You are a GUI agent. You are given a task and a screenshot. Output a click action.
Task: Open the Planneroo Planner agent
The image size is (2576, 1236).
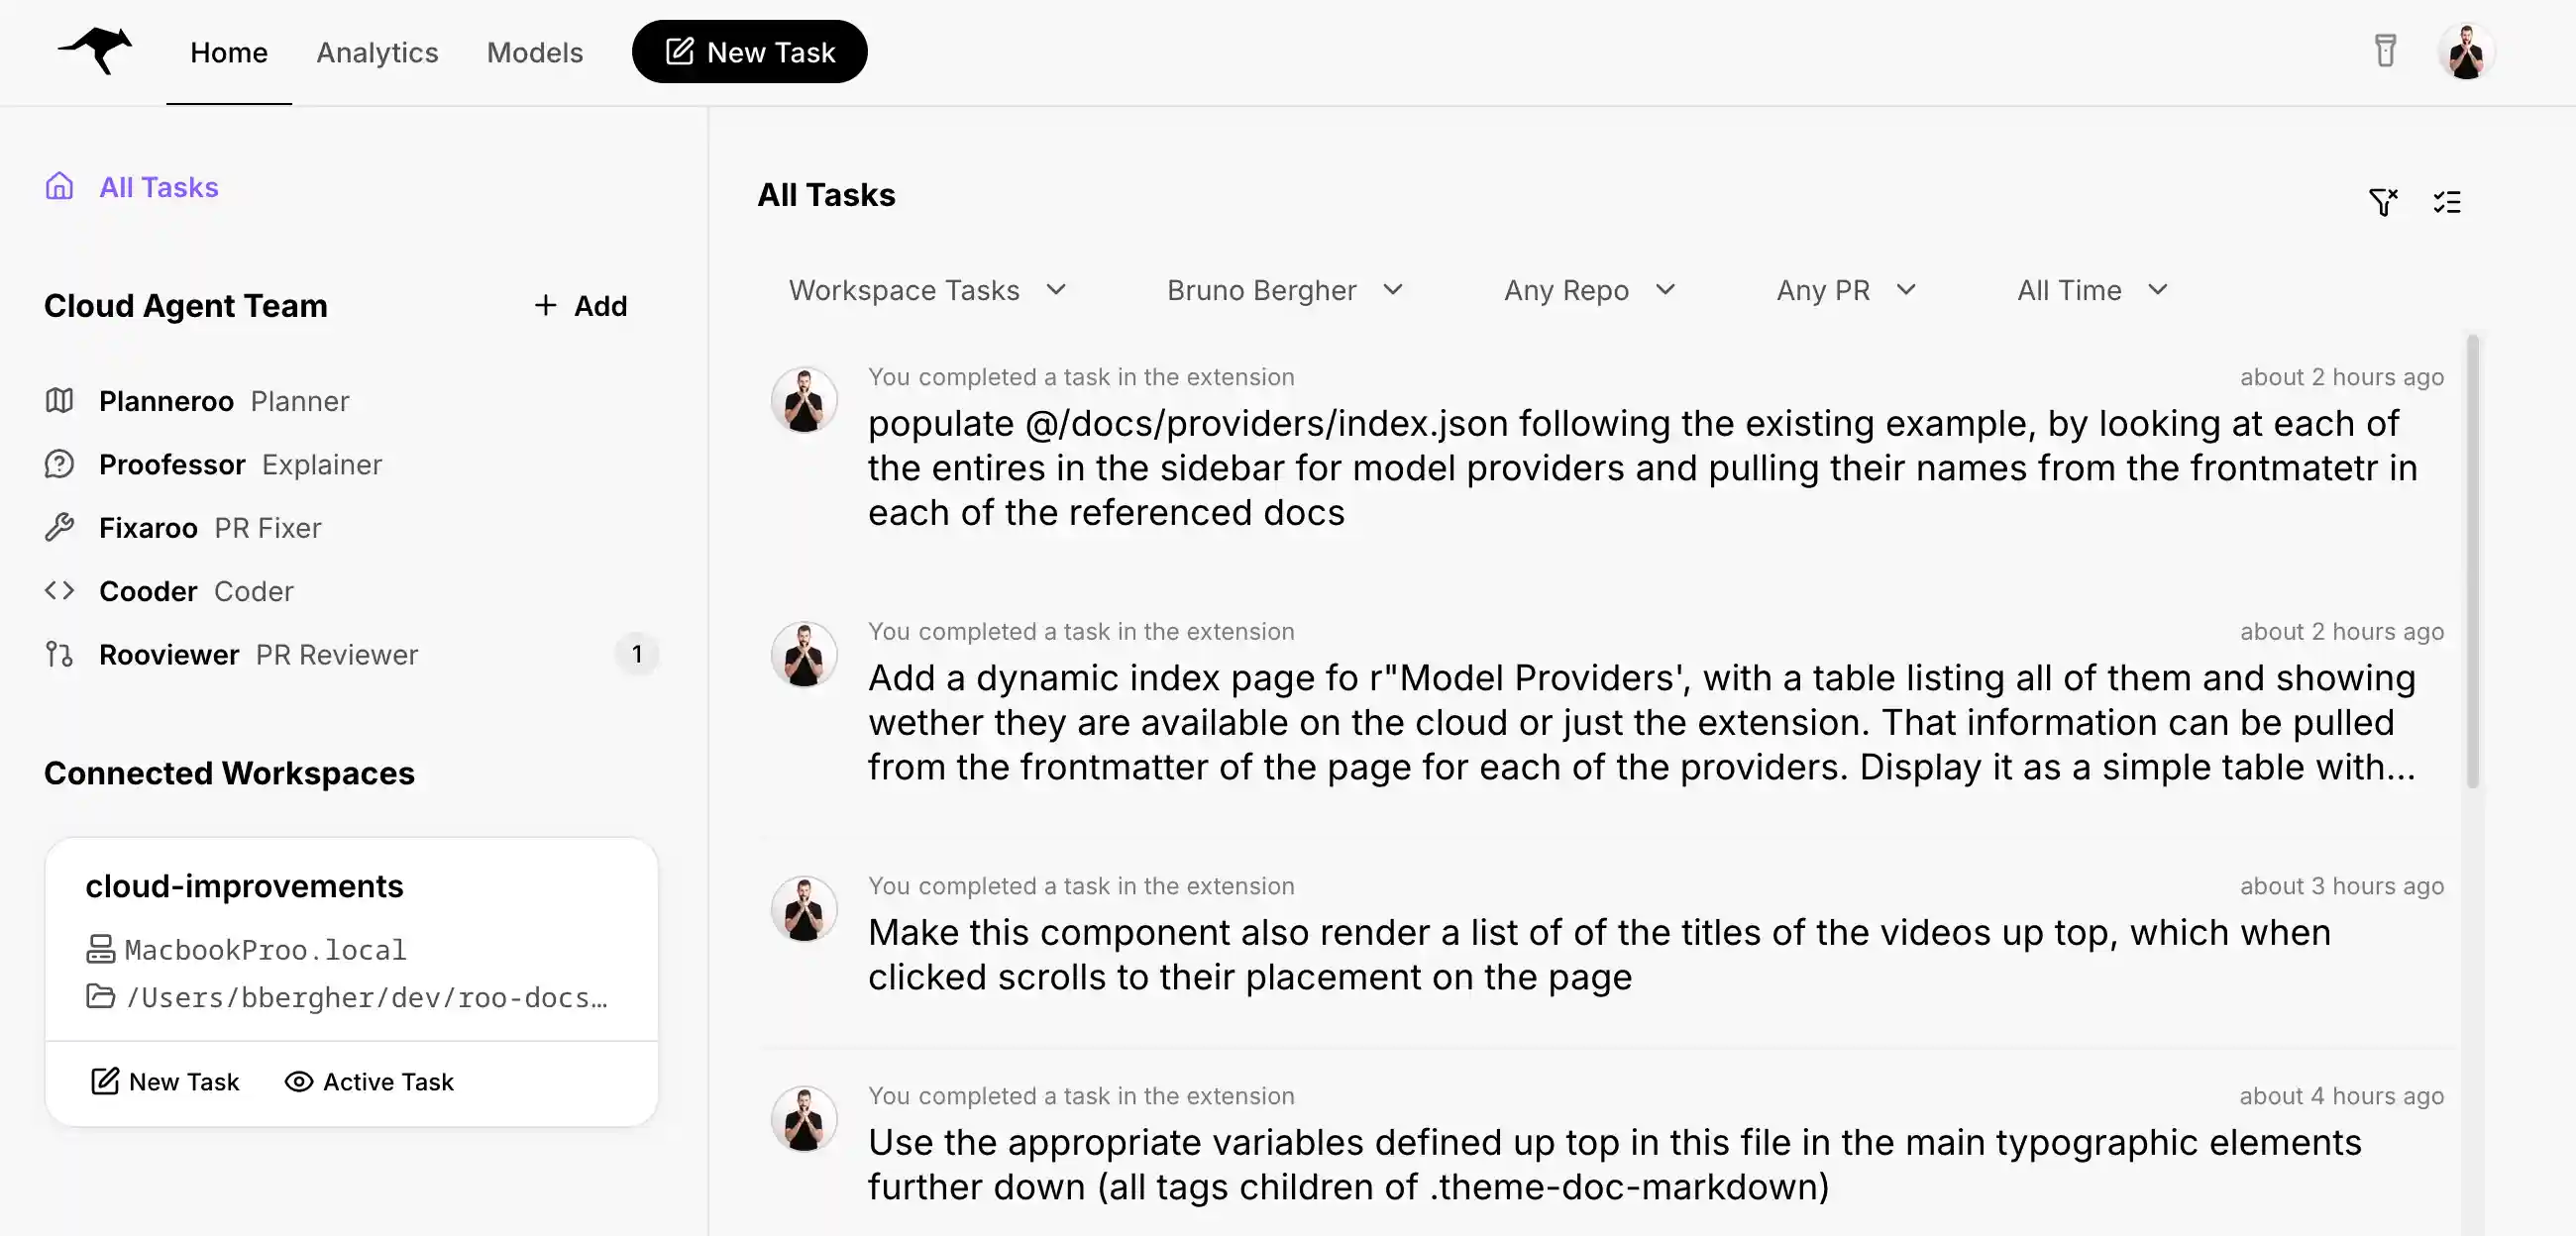point(167,401)
